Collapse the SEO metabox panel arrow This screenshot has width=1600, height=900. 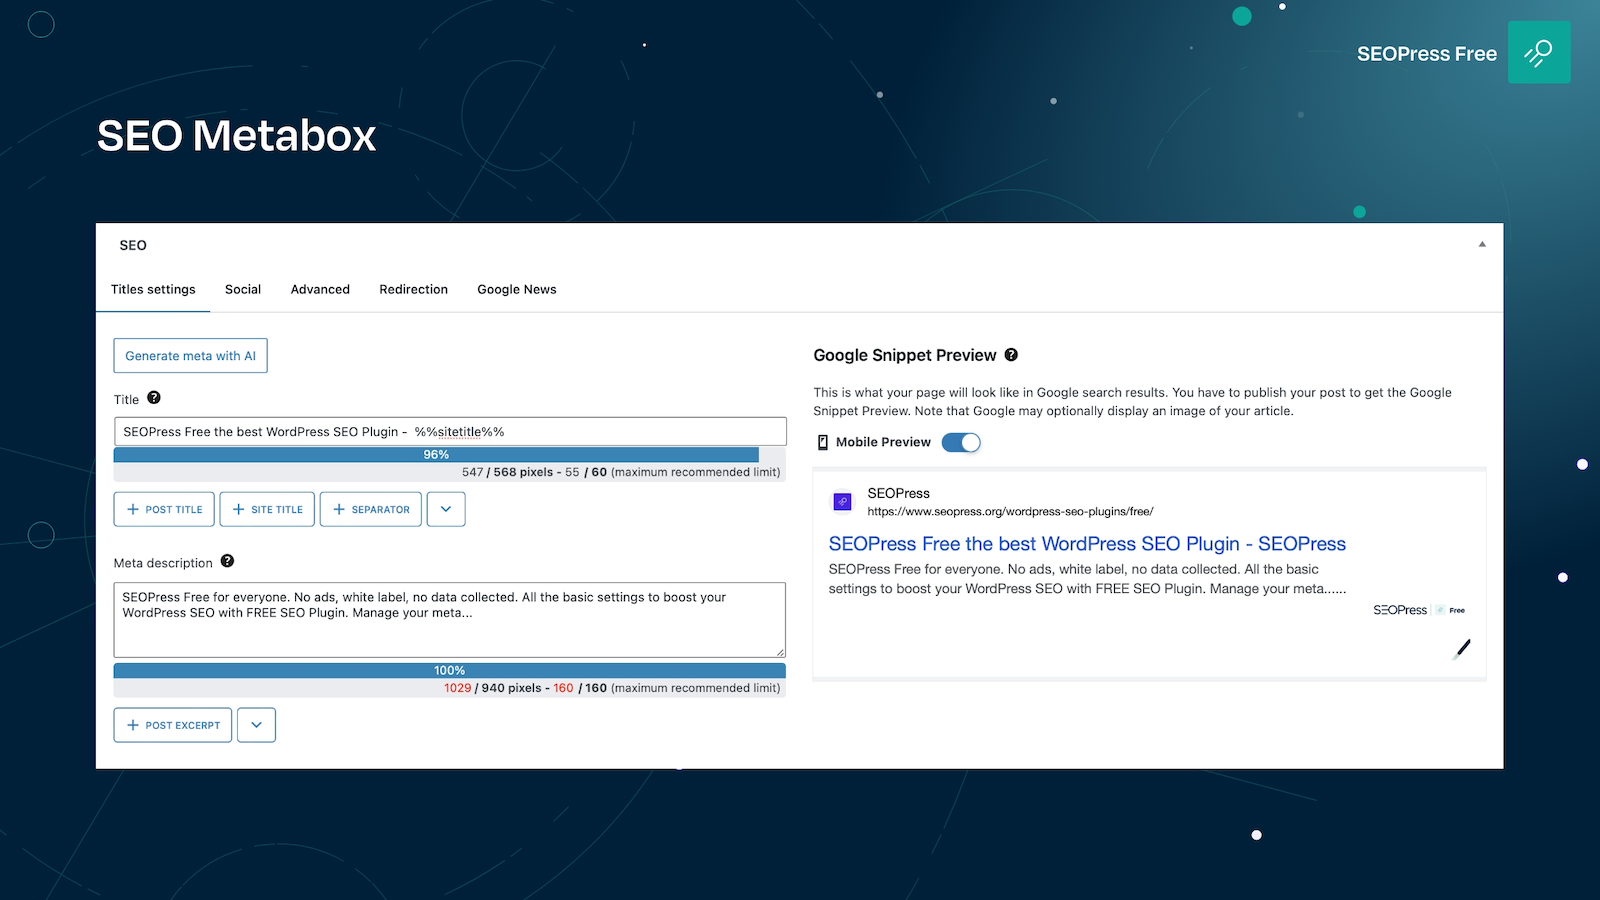[x=1482, y=244]
